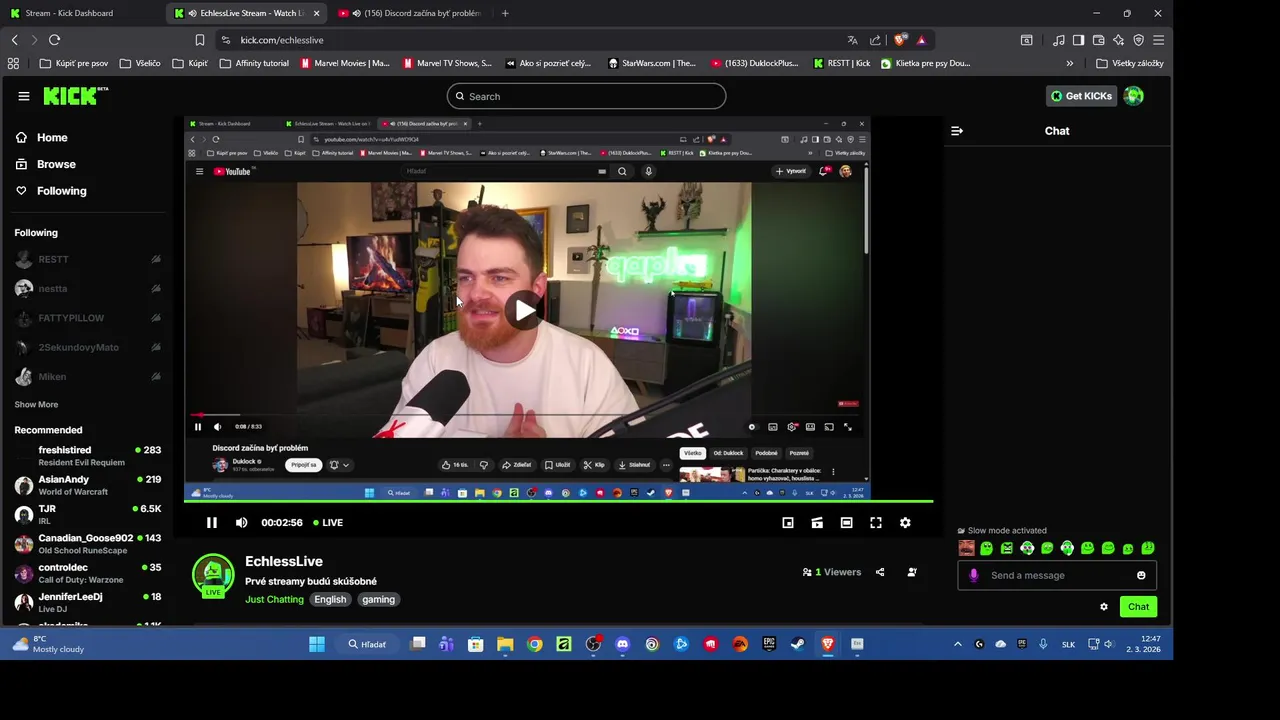Viewport: 1280px width, 720px height.
Task: Open the emoji picker in message box
Action: tap(1141, 575)
